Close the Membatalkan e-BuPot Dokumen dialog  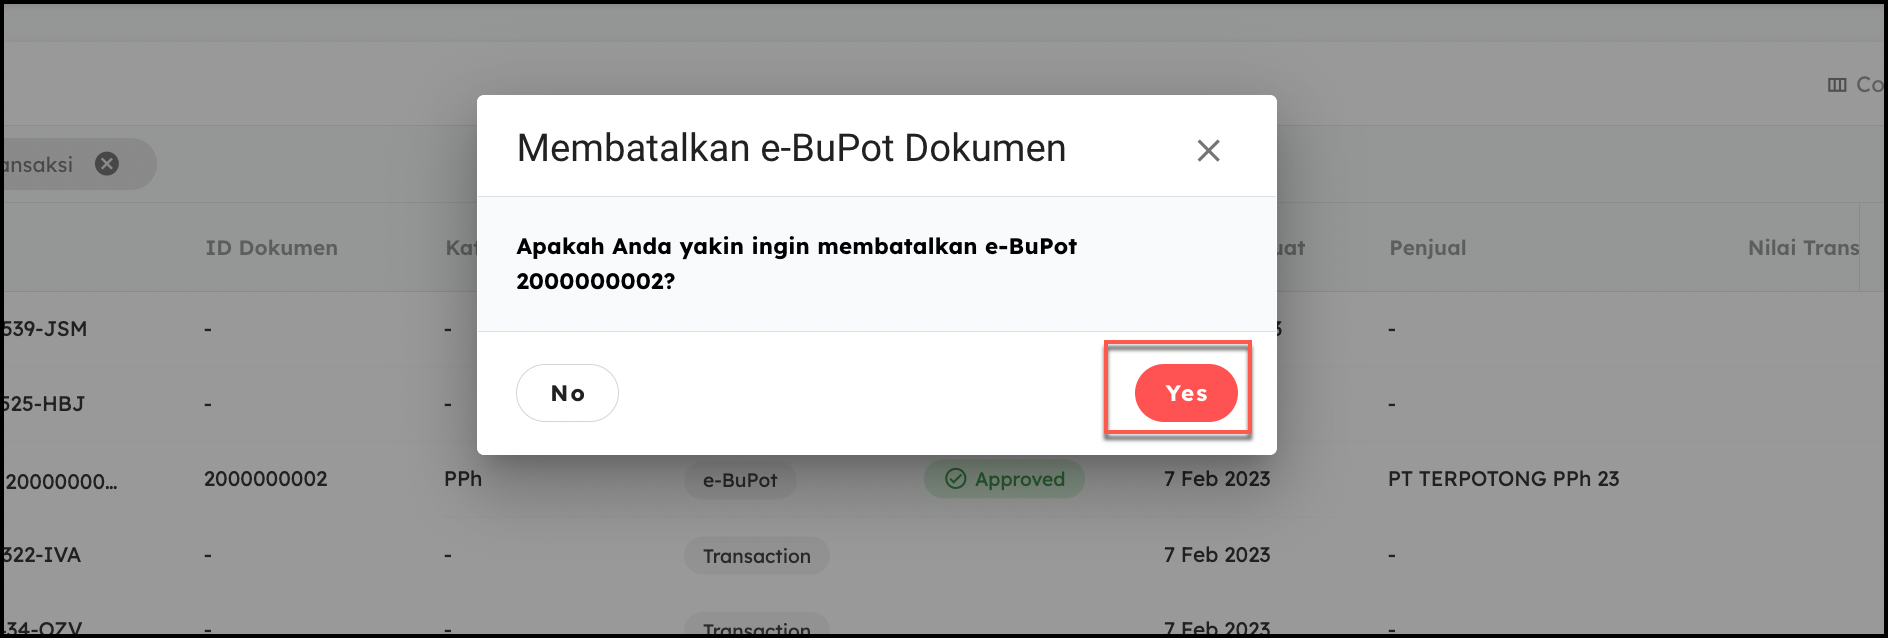1208,151
